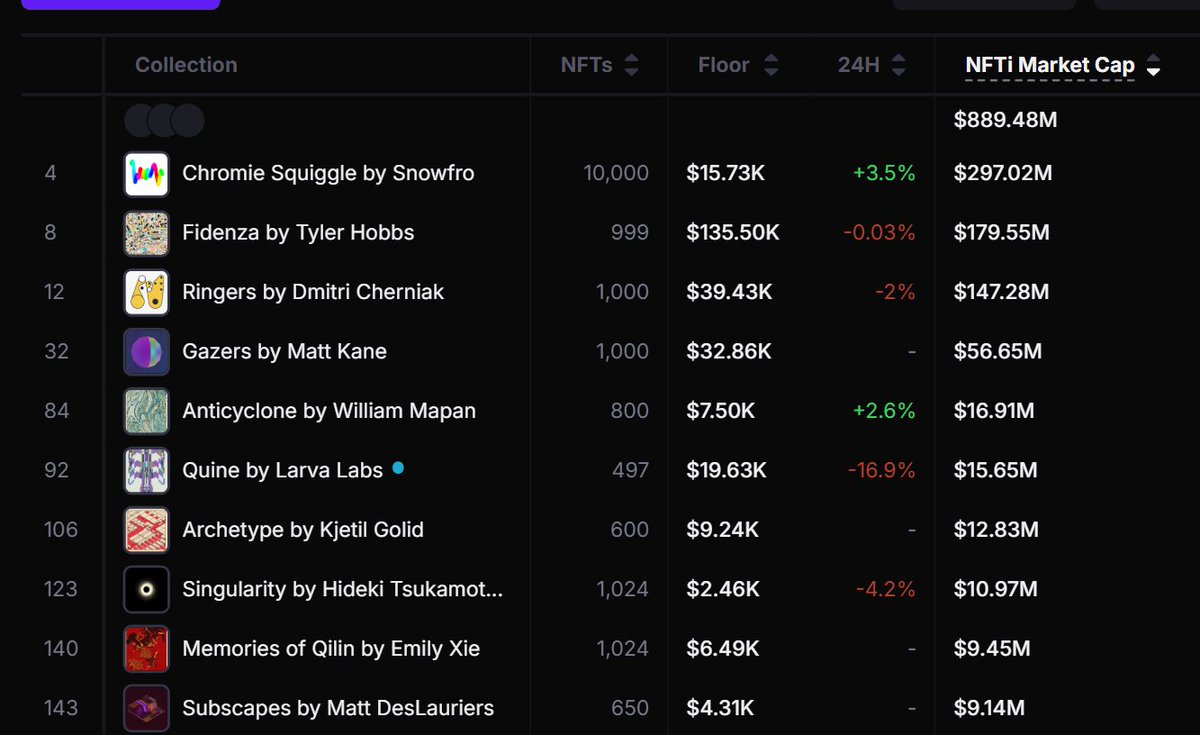Click Chromie Squiggle floor price $15.73K

coord(725,173)
